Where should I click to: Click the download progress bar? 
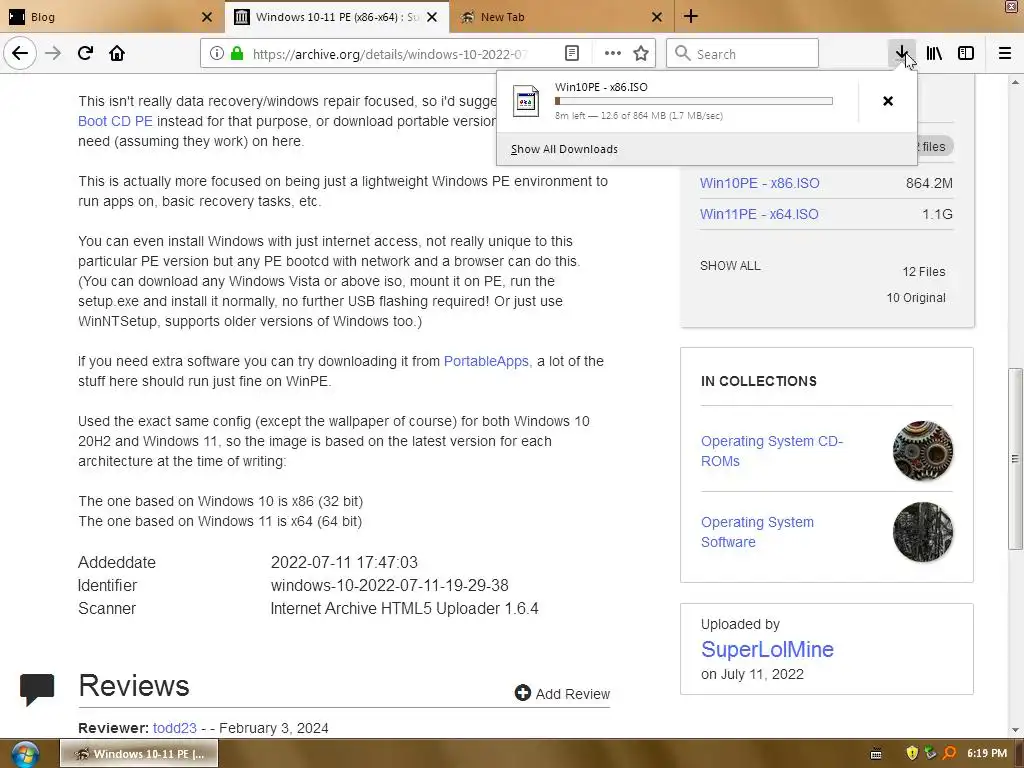694,101
